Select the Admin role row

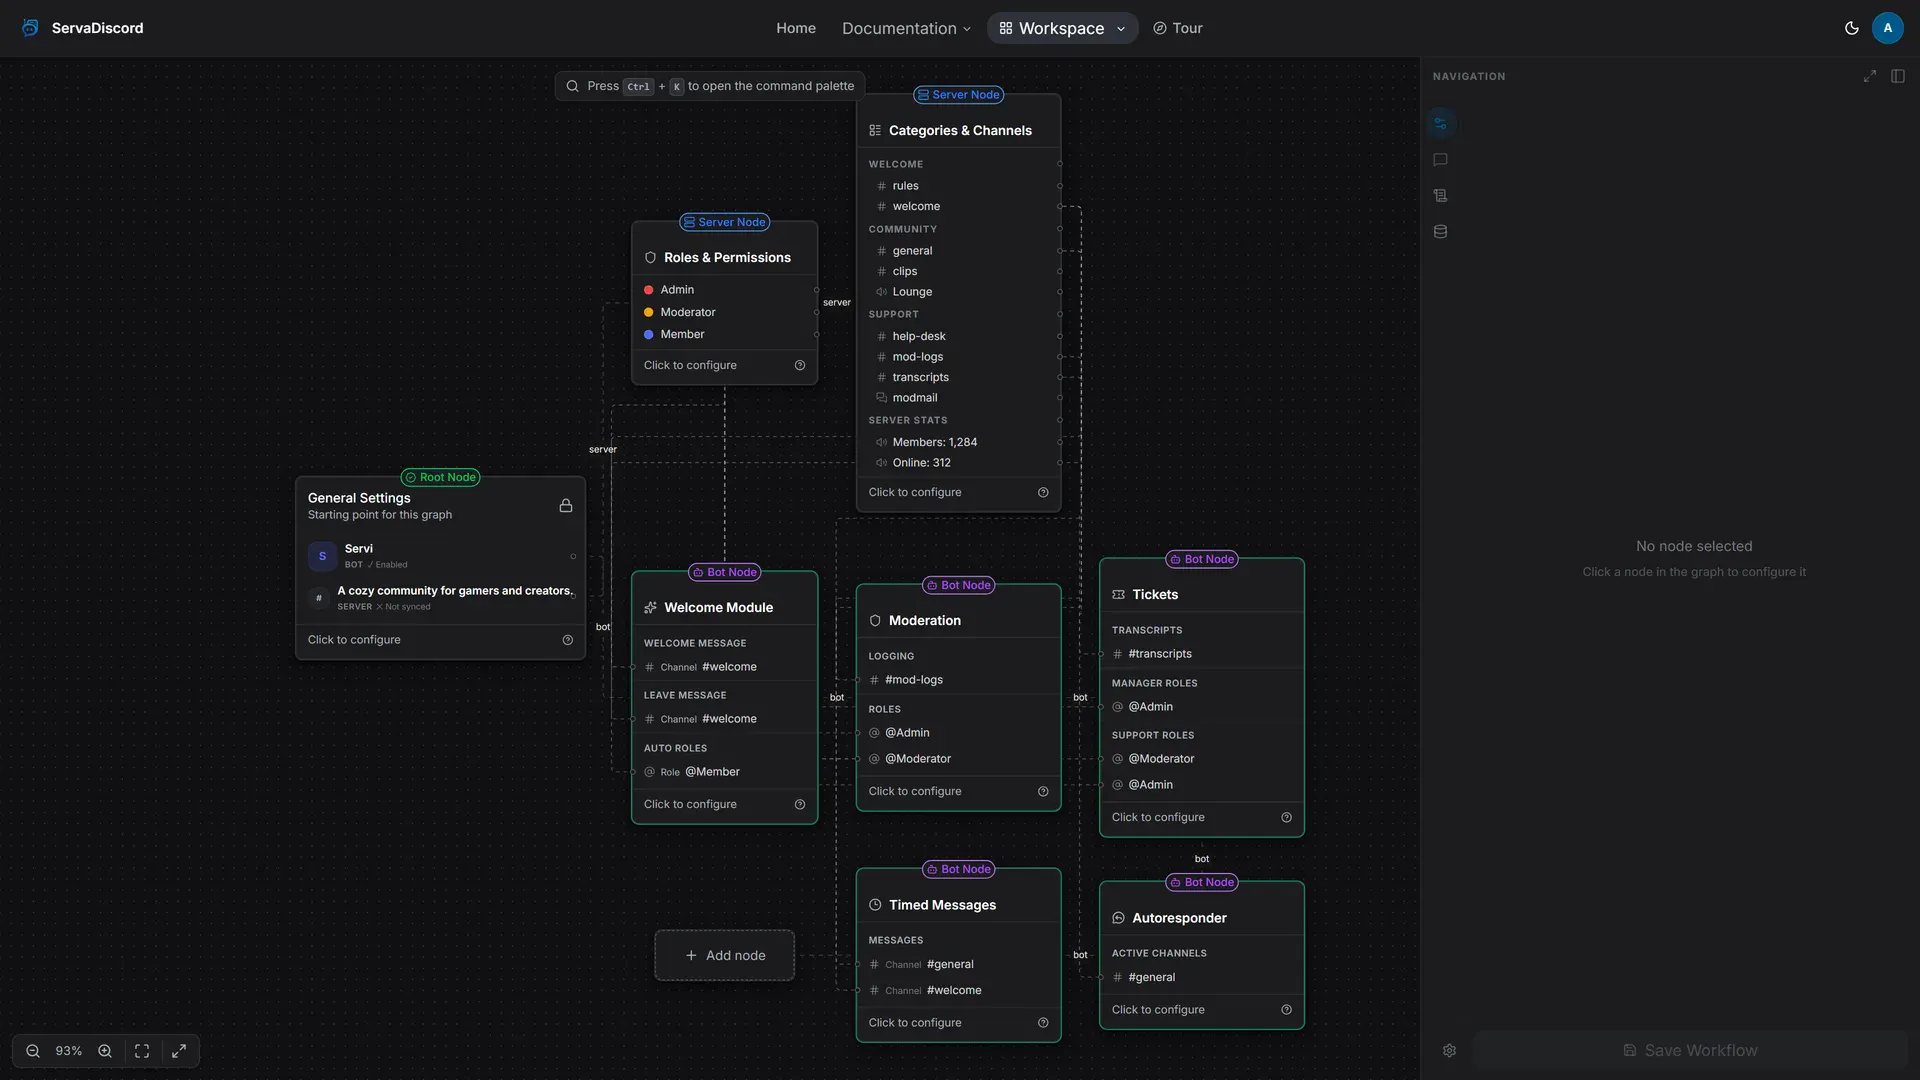[x=725, y=290]
